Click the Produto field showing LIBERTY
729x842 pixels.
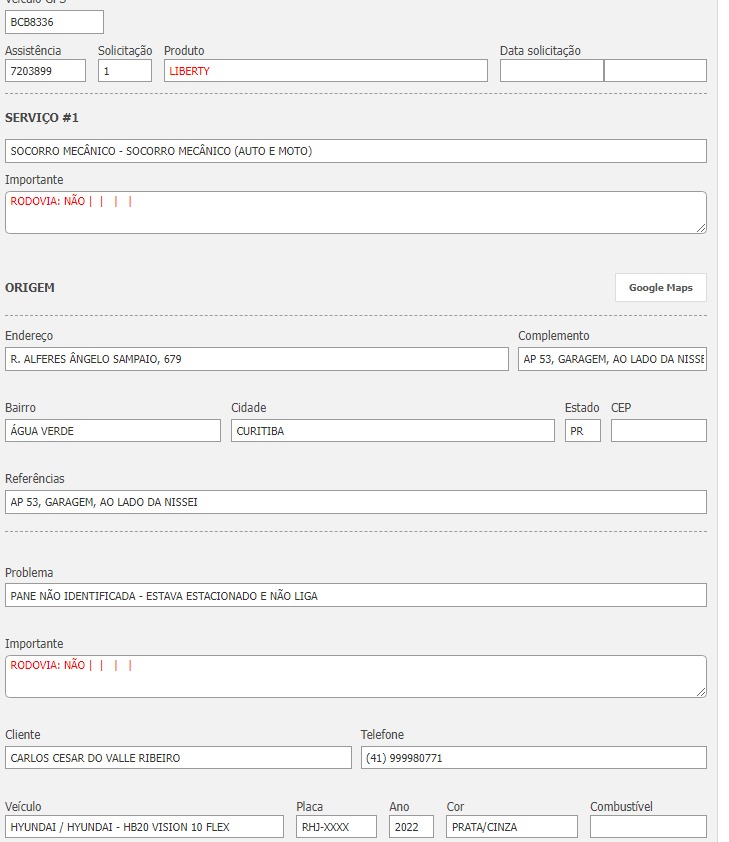[326, 71]
